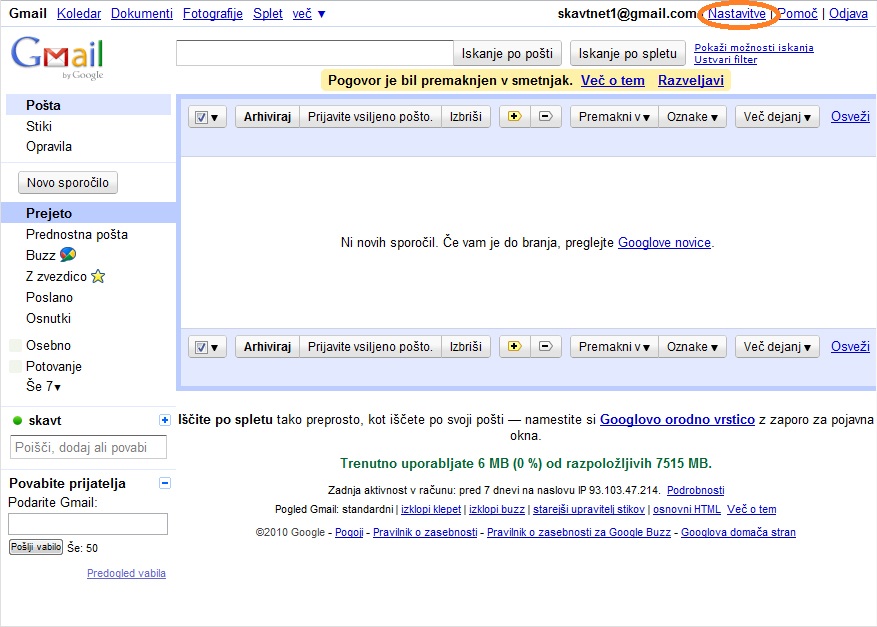Toggle select-all checkbox in bottom toolbar
This screenshot has height=627, width=877.
pyautogui.click(x=201, y=347)
